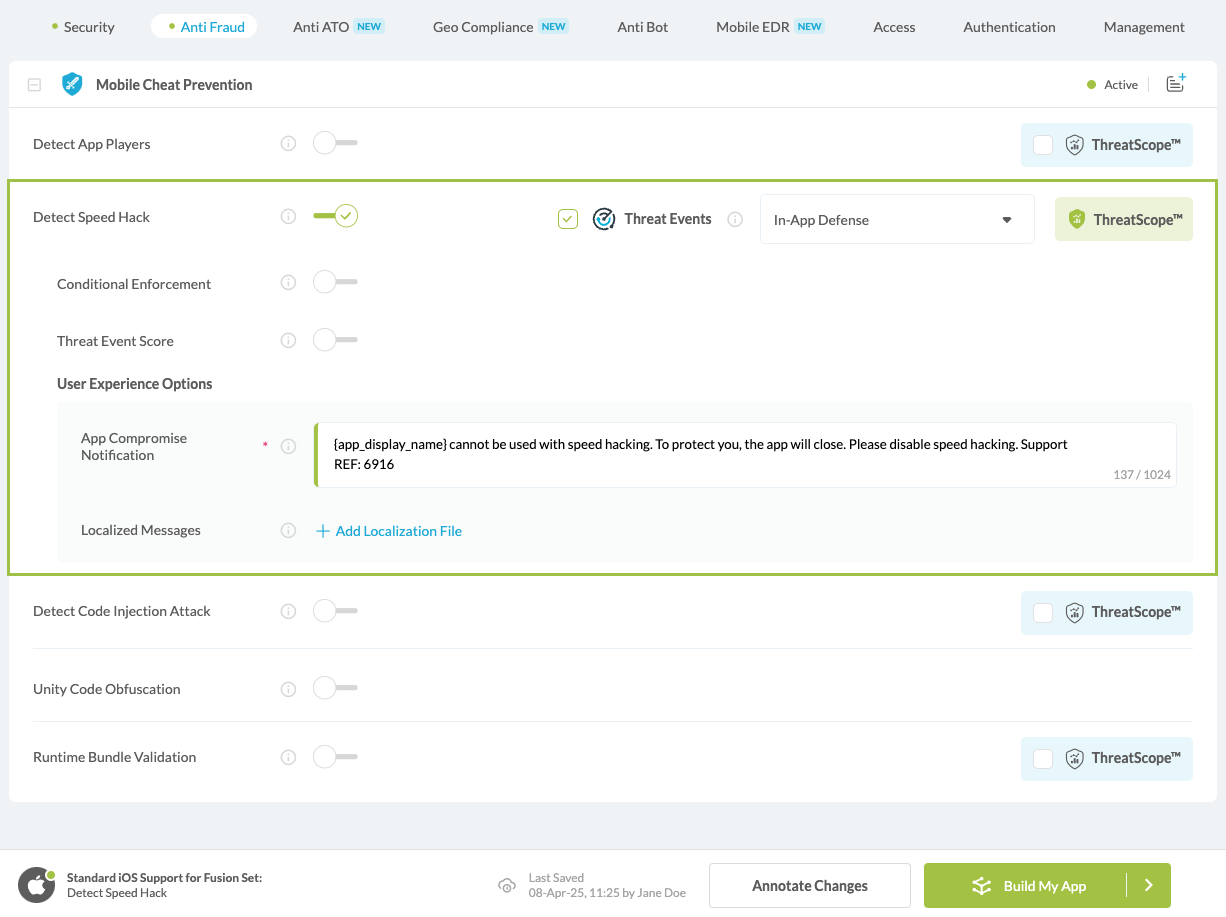Disable the Detect Speed Hack toggle
Image resolution: width=1226 pixels, height=917 pixels.
[335, 216]
